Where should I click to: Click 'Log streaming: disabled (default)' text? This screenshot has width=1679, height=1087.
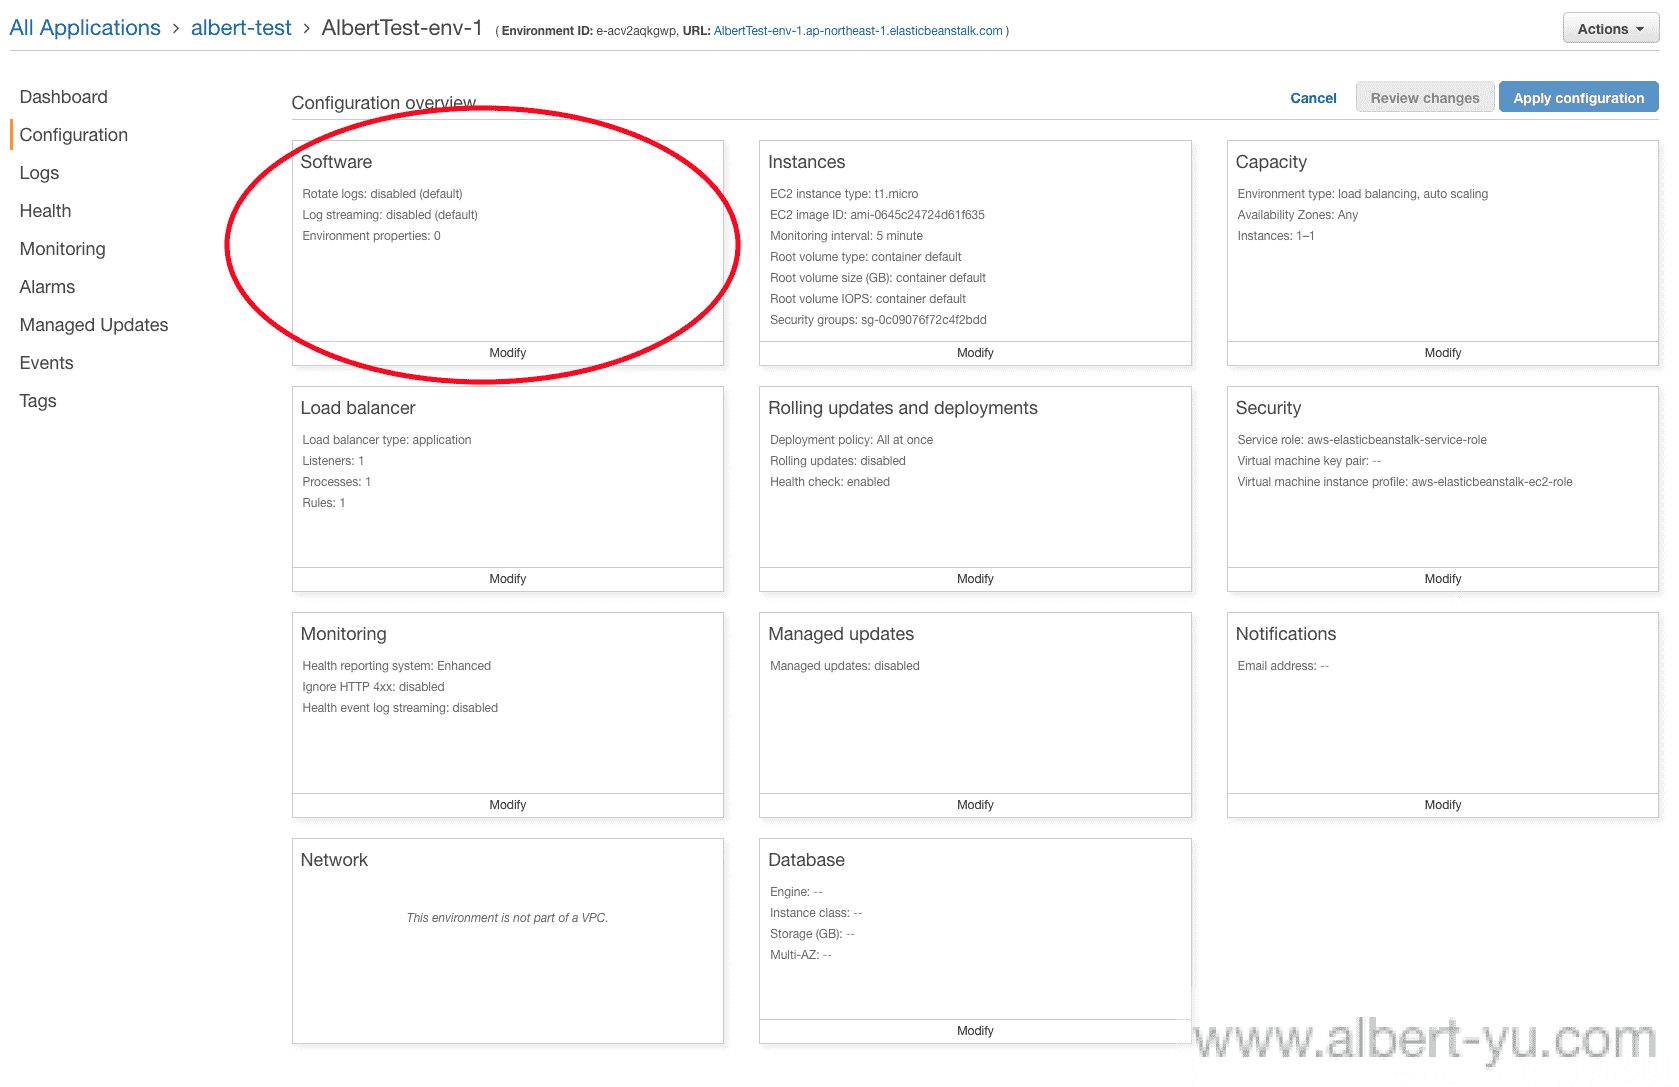[390, 215]
